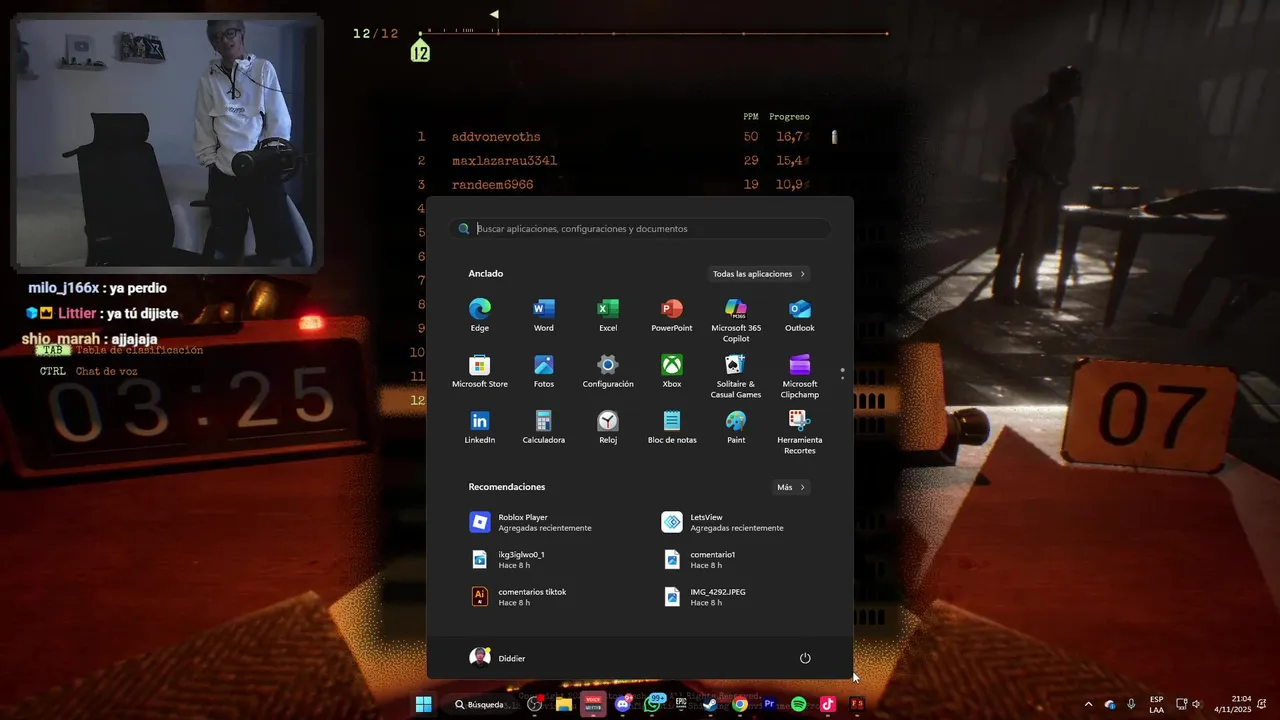Click player addvonevoths in leaderboard
The height and width of the screenshot is (720, 1280).
[x=496, y=137]
